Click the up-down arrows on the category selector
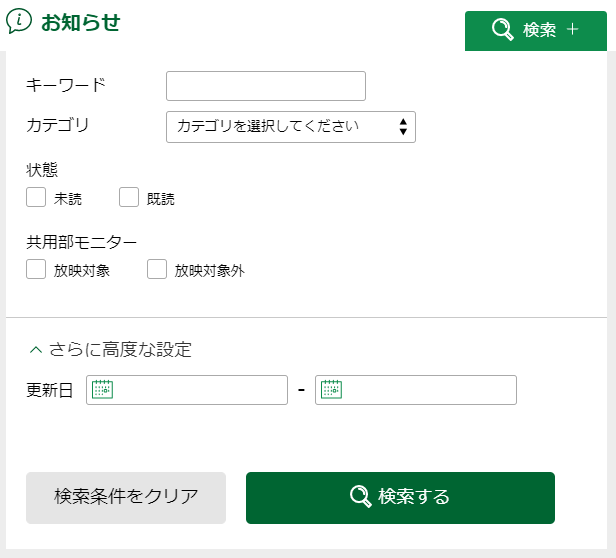Screen dimensions: 616x558 (x=403, y=127)
